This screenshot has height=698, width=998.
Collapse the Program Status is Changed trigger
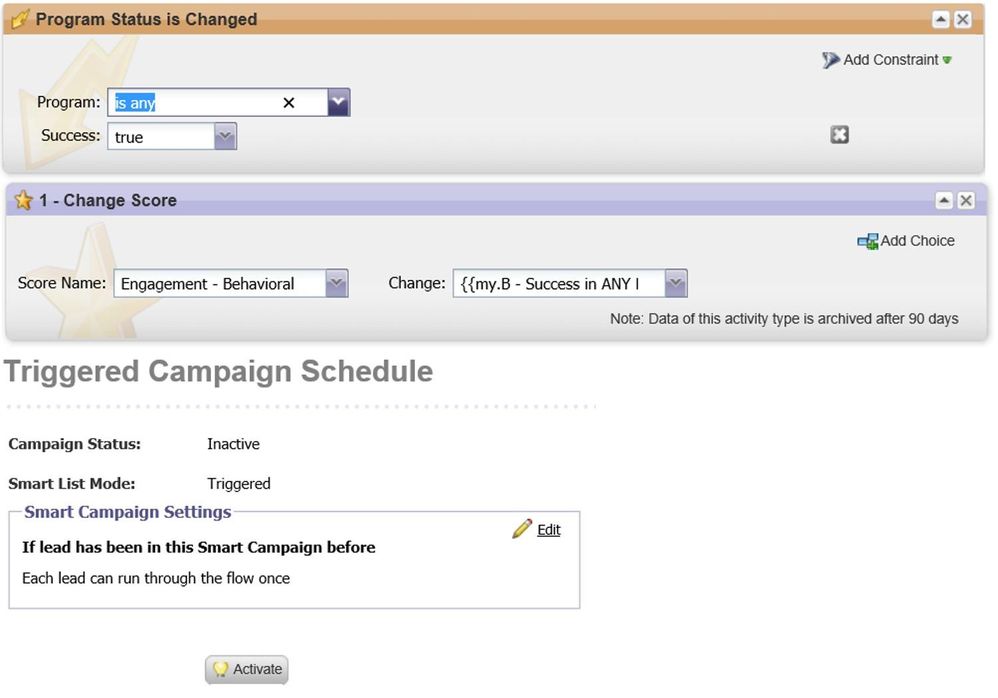pyautogui.click(x=941, y=20)
